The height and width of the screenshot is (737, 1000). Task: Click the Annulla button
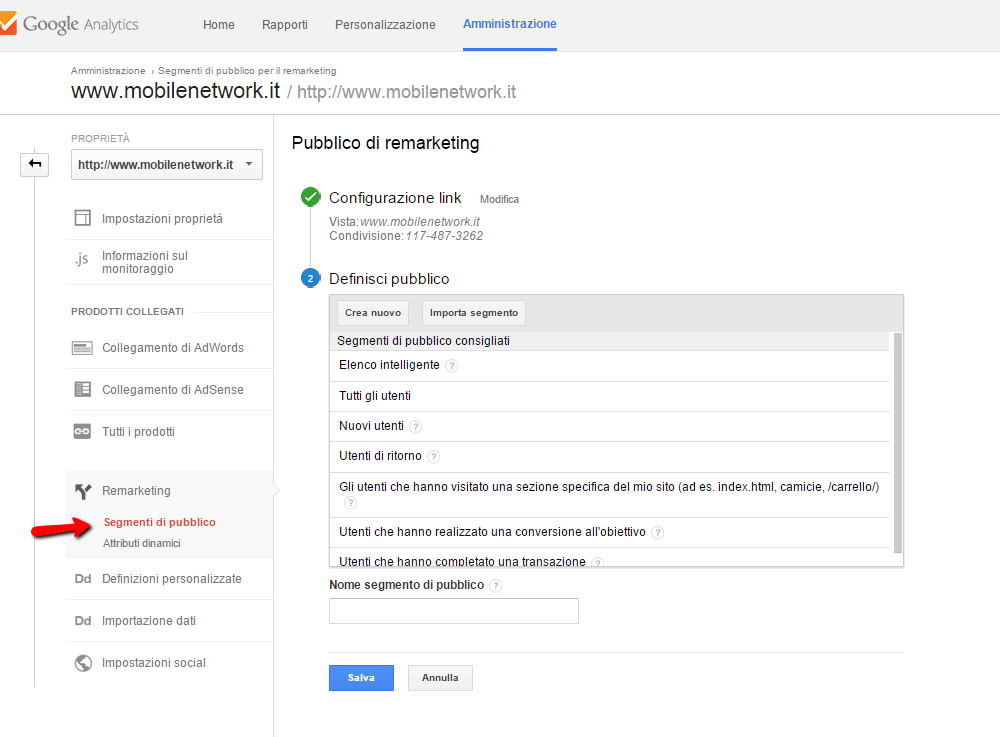point(440,678)
